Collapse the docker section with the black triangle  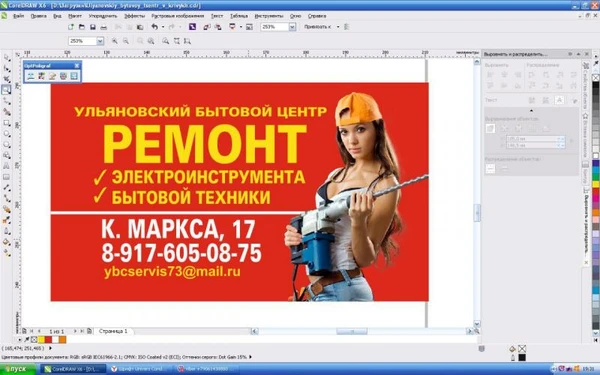531,111
